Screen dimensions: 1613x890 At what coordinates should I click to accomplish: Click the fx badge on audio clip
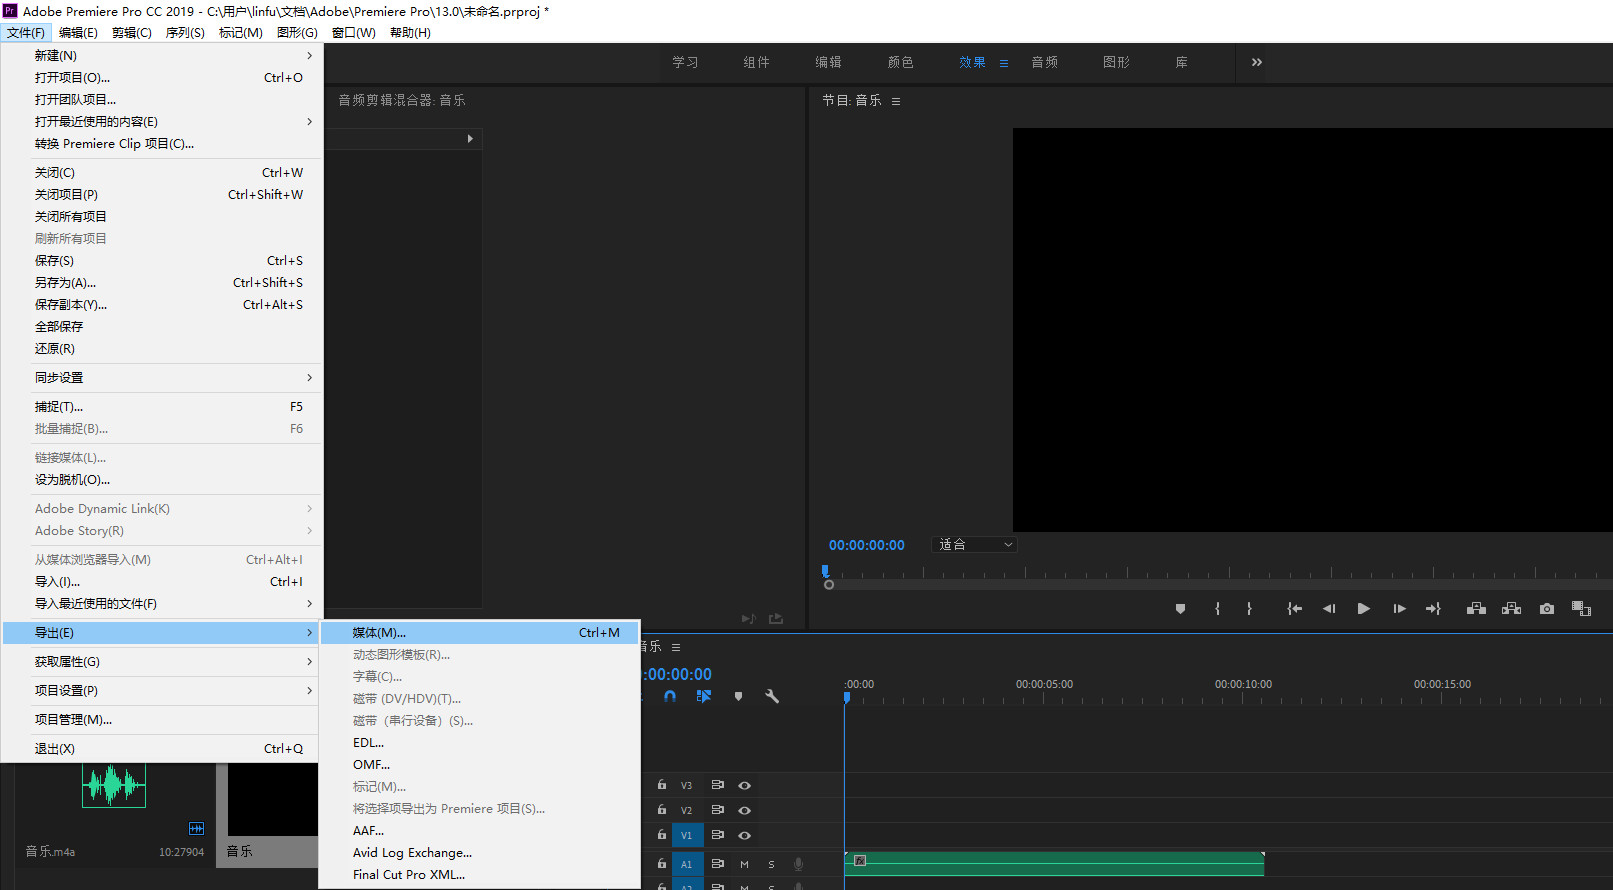[860, 860]
